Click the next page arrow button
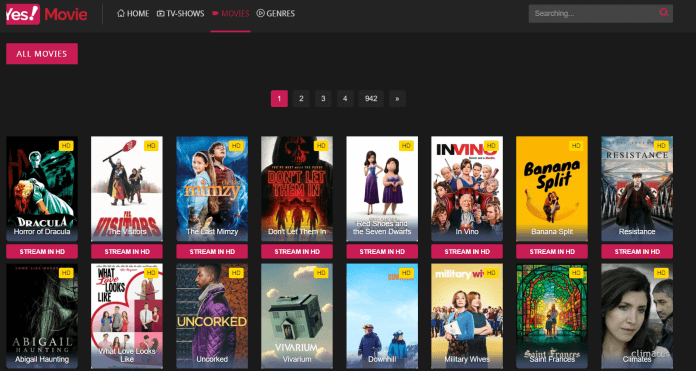Image resolution: width=696 pixels, height=371 pixels. coord(397,99)
